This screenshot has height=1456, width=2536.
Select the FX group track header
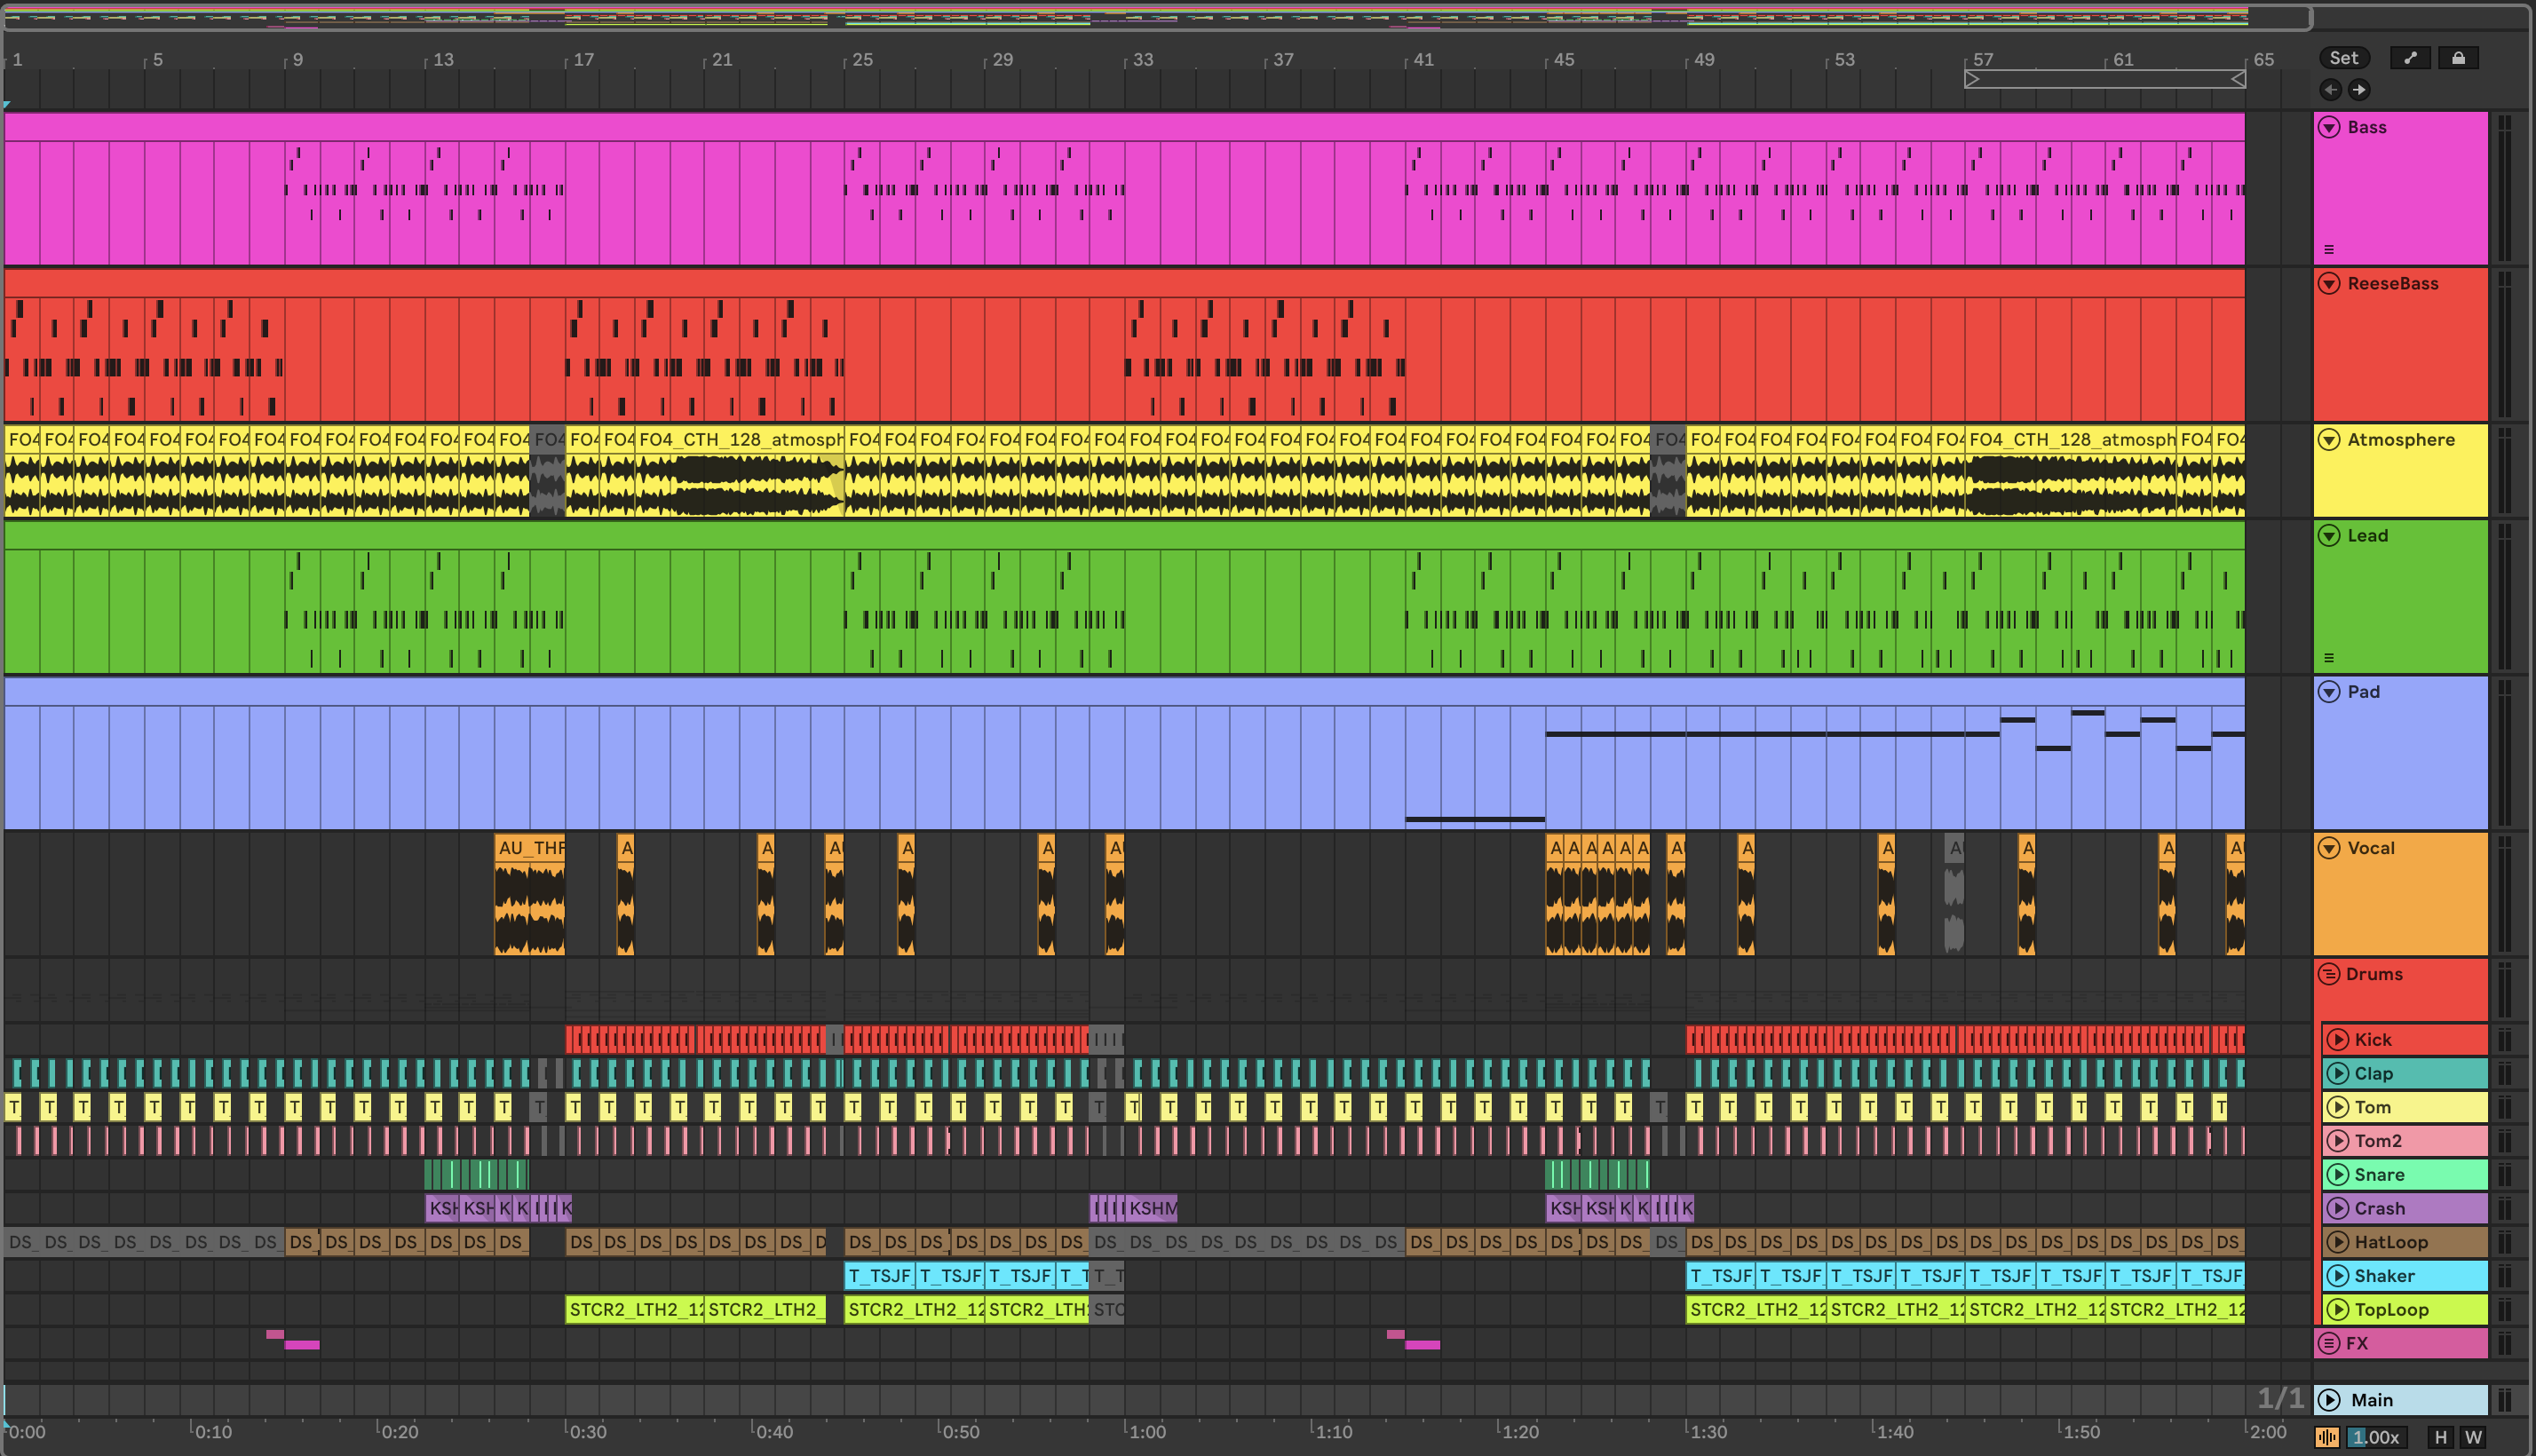(x=2400, y=1343)
